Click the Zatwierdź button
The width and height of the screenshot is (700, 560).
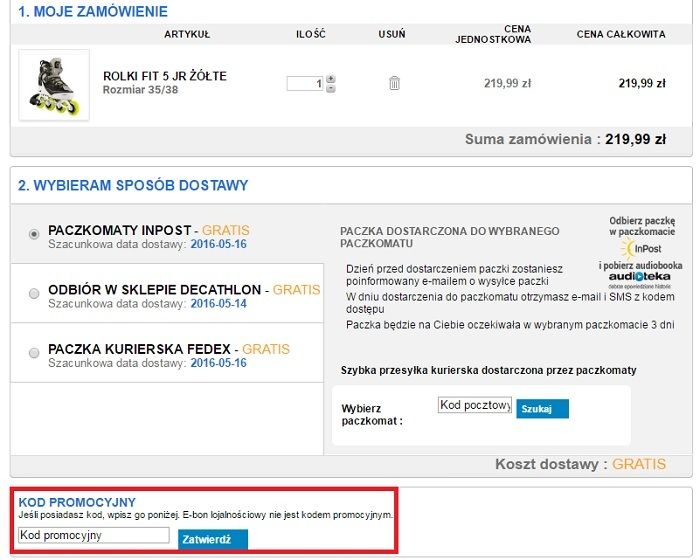212,539
